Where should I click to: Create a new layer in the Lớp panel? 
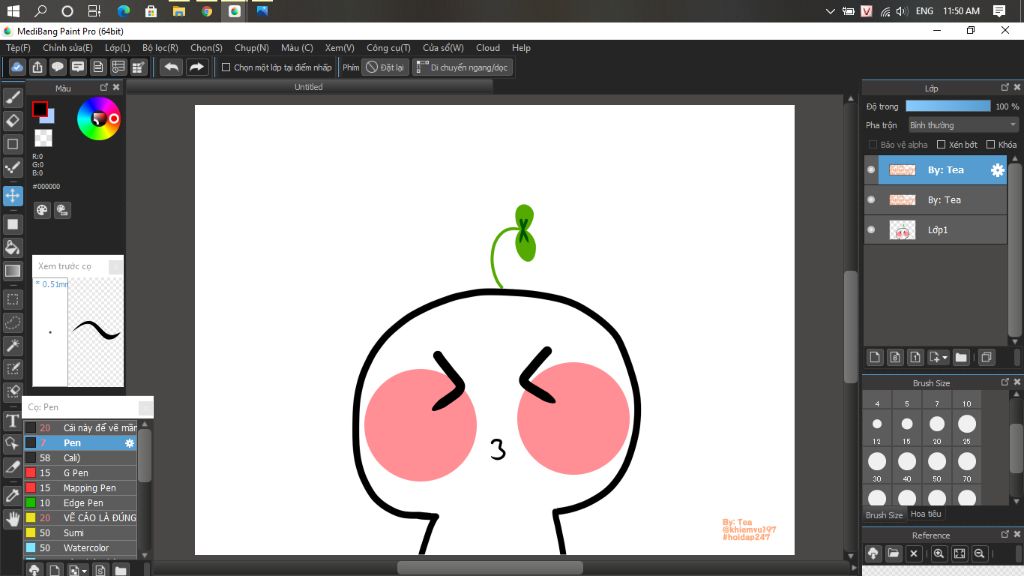click(874, 357)
